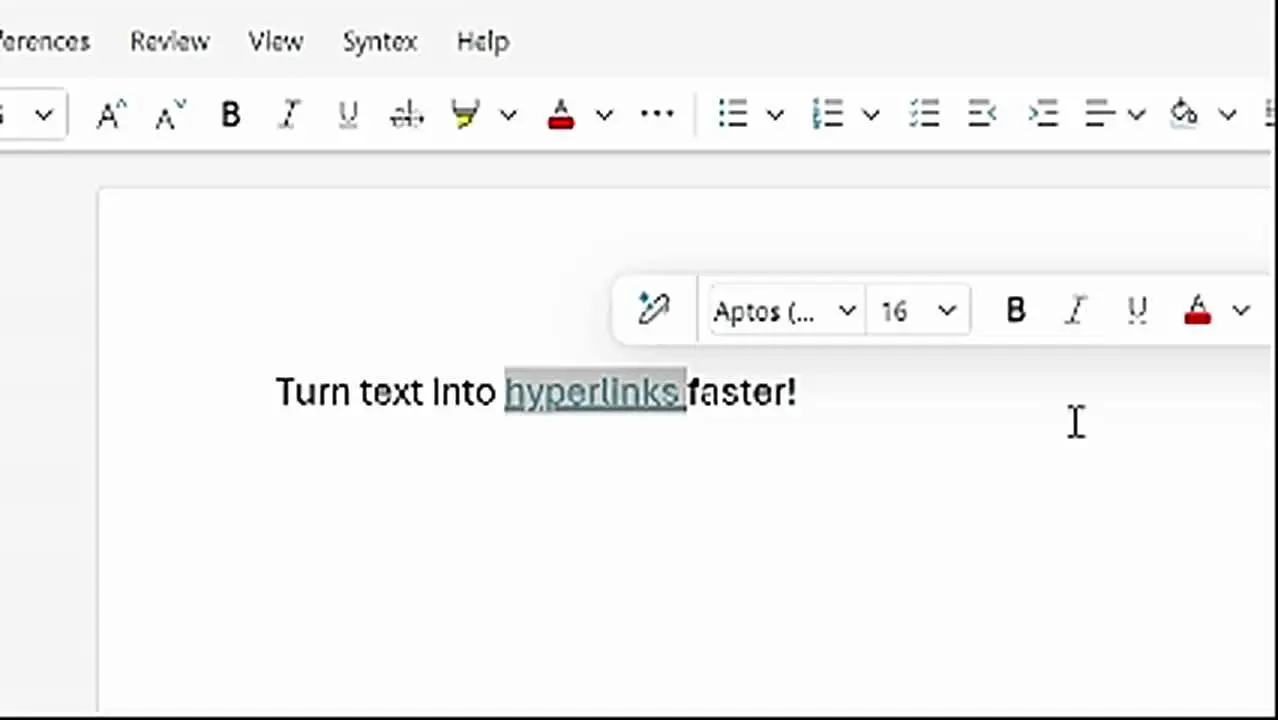
Task: Insert a bulleted list
Action: coord(733,114)
